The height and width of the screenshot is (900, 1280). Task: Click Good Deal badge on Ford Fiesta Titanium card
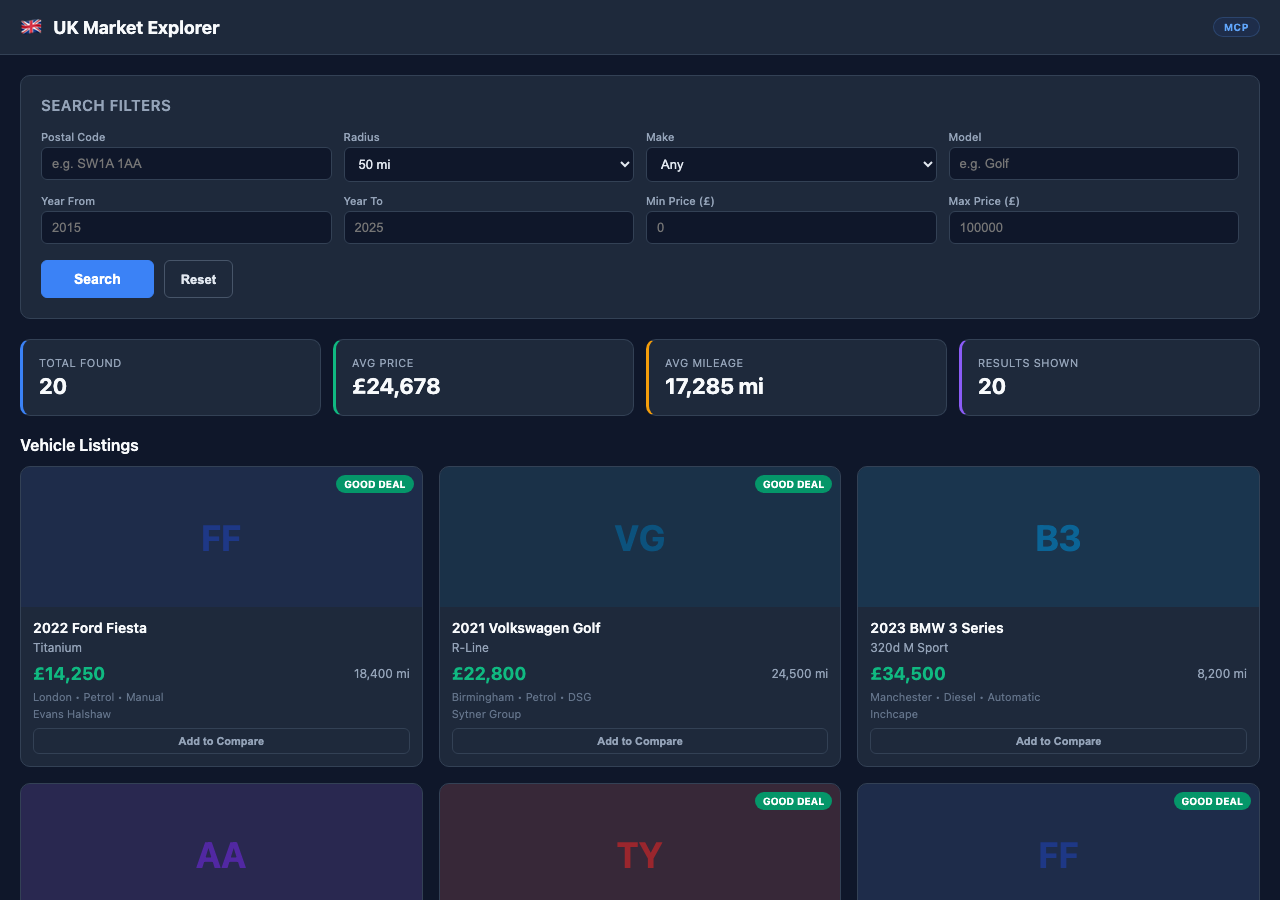pos(375,484)
